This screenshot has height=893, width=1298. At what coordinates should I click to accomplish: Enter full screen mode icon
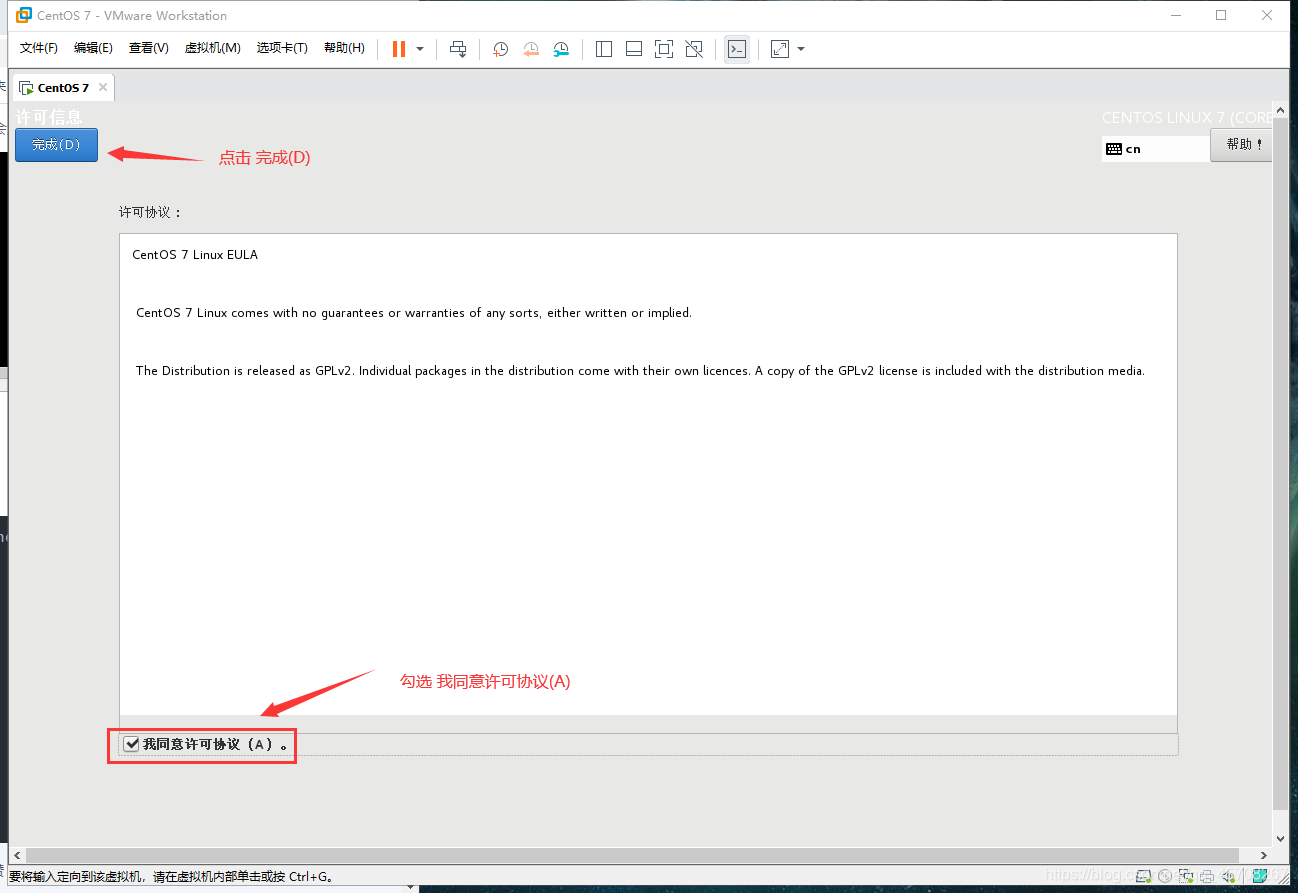tap(664, 49)
